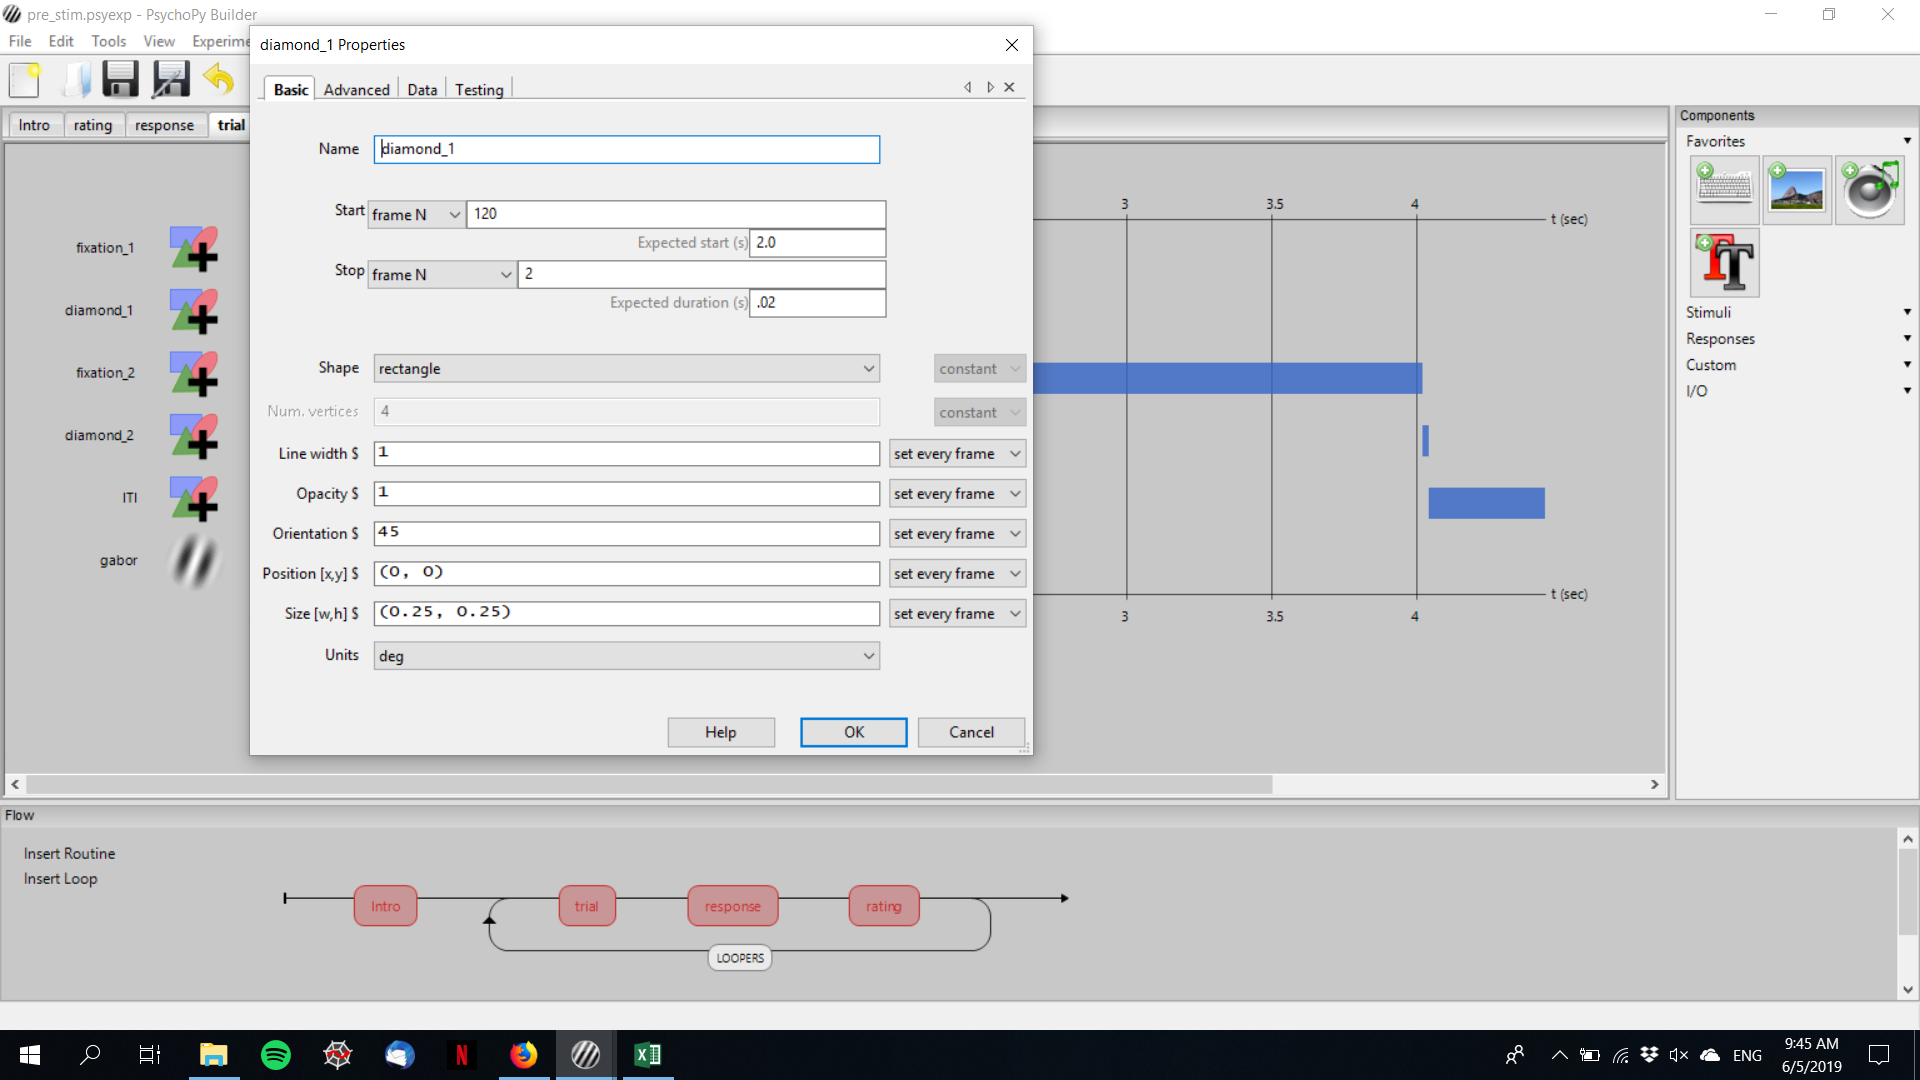Open Start type dropdown set to frame N

click(x=416, y=214)
